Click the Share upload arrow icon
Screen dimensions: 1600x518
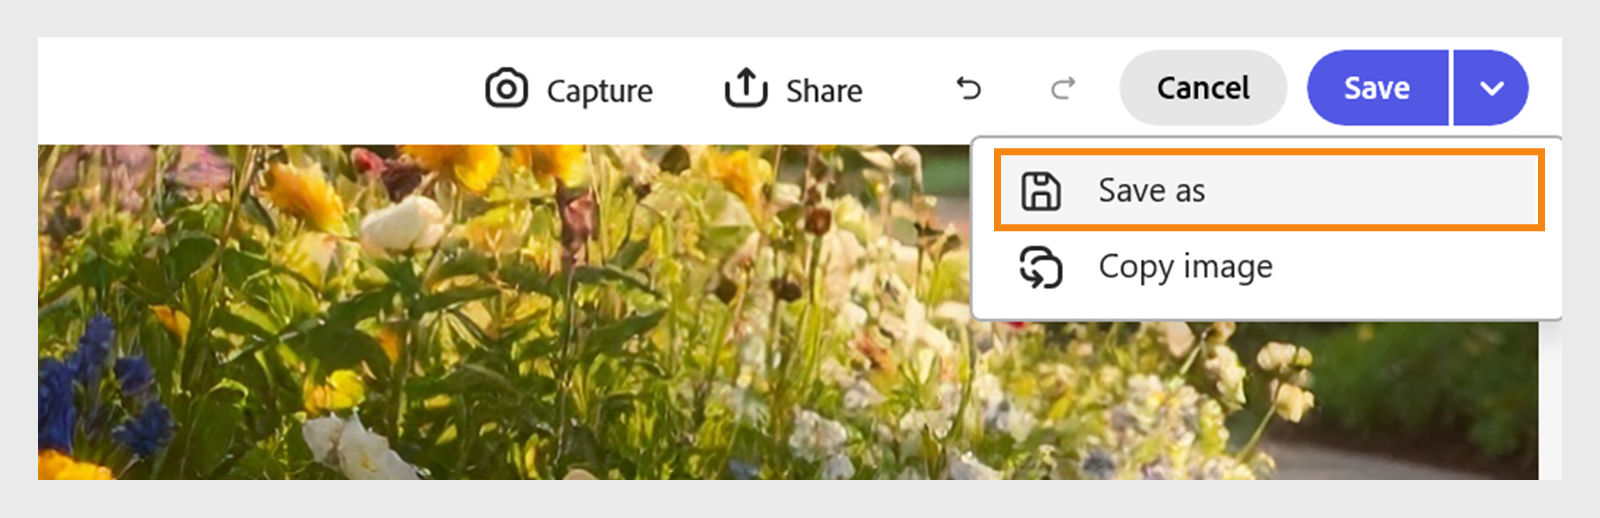click(x=746, y=88)
